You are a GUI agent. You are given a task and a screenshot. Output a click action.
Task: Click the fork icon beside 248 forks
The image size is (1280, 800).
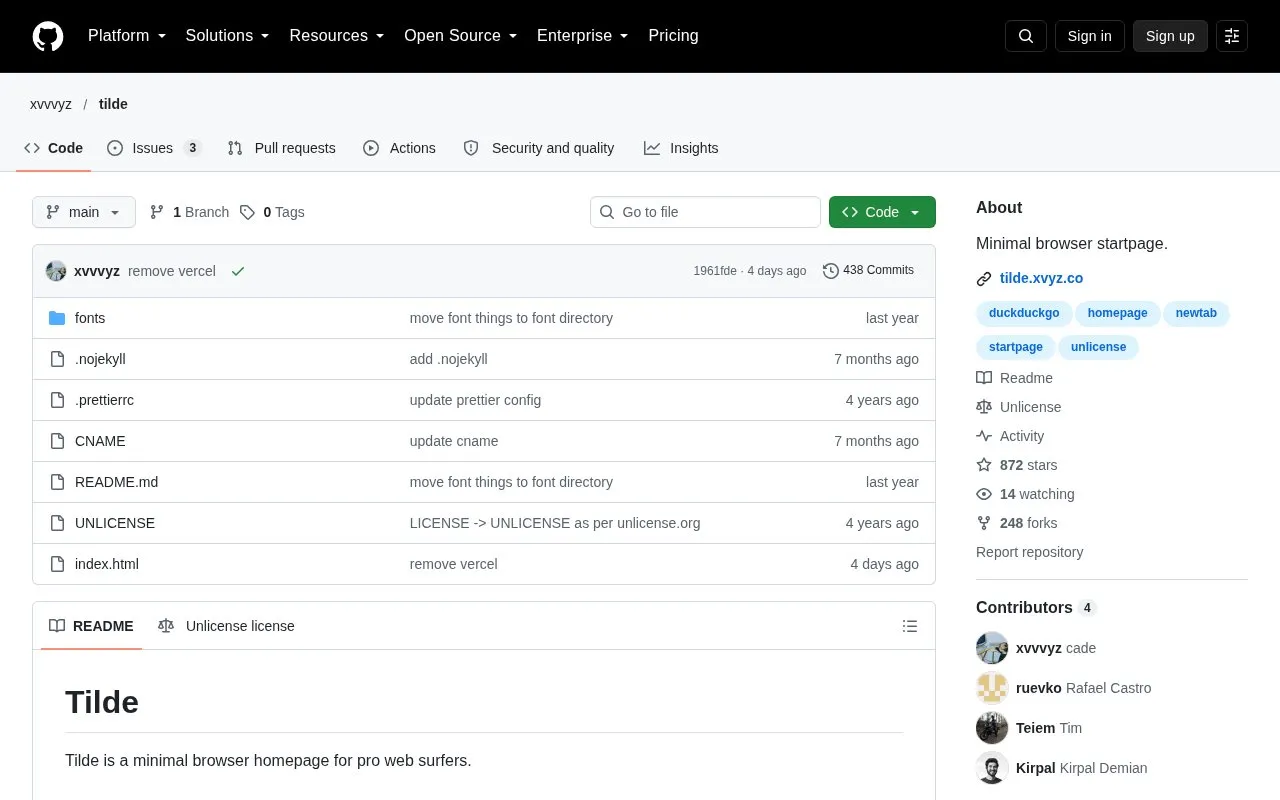coord(984,523)
